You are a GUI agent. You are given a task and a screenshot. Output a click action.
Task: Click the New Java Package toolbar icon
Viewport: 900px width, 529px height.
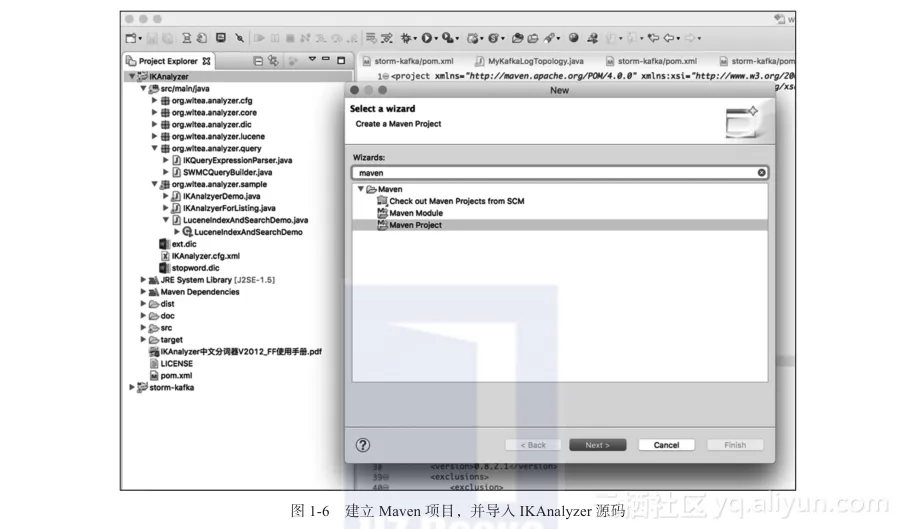(473, 38)
